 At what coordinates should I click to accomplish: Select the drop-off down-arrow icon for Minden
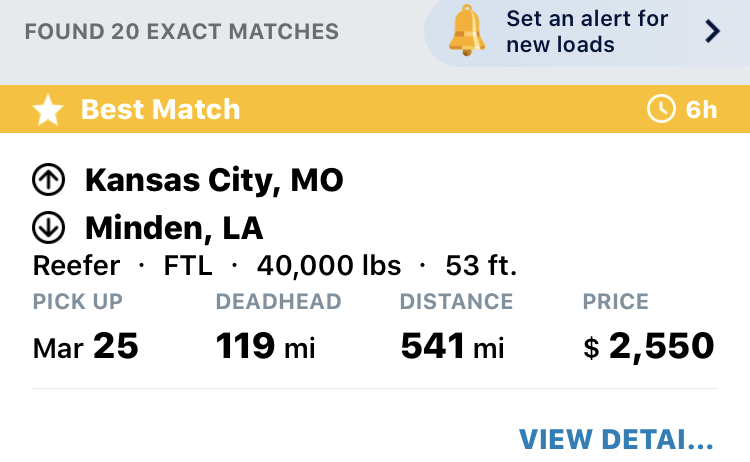(48, 227)
